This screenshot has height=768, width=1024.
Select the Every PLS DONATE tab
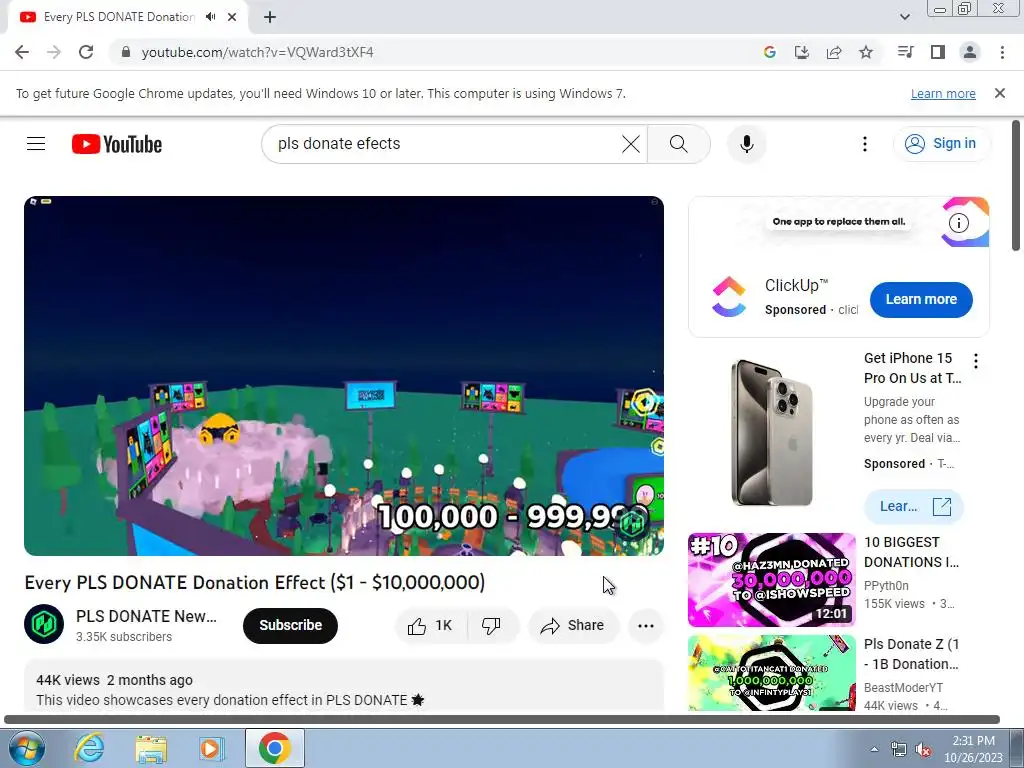[127, 17]
